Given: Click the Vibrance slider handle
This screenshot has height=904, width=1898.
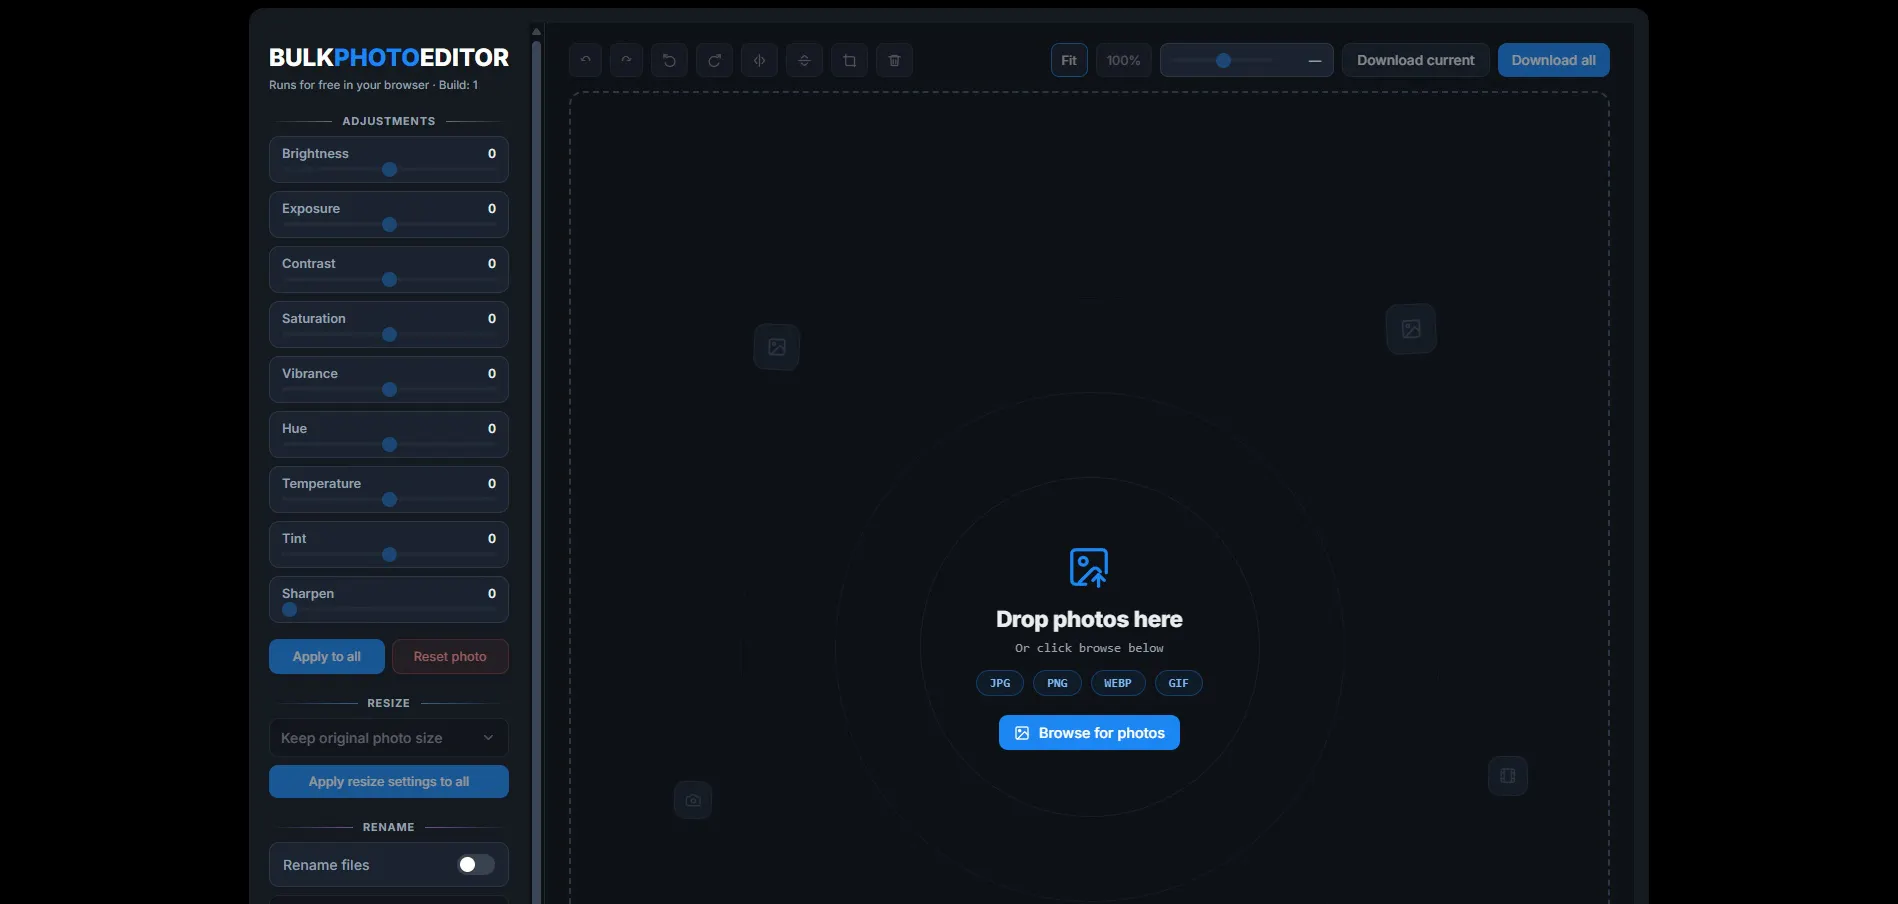Looking at the screenshot, I should (390, 390).
